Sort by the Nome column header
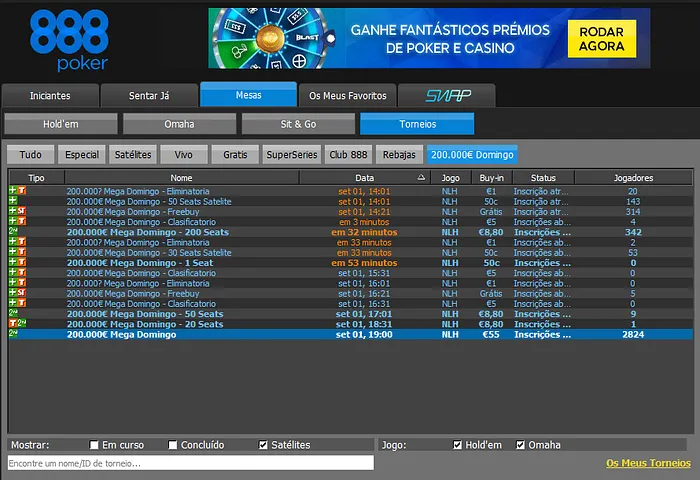This screenshot has height=480, width=700. tap(181, 178)
